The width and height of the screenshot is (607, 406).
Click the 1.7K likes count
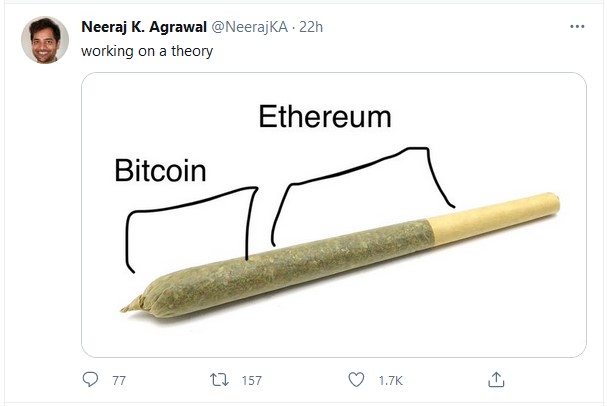[391, 381]
